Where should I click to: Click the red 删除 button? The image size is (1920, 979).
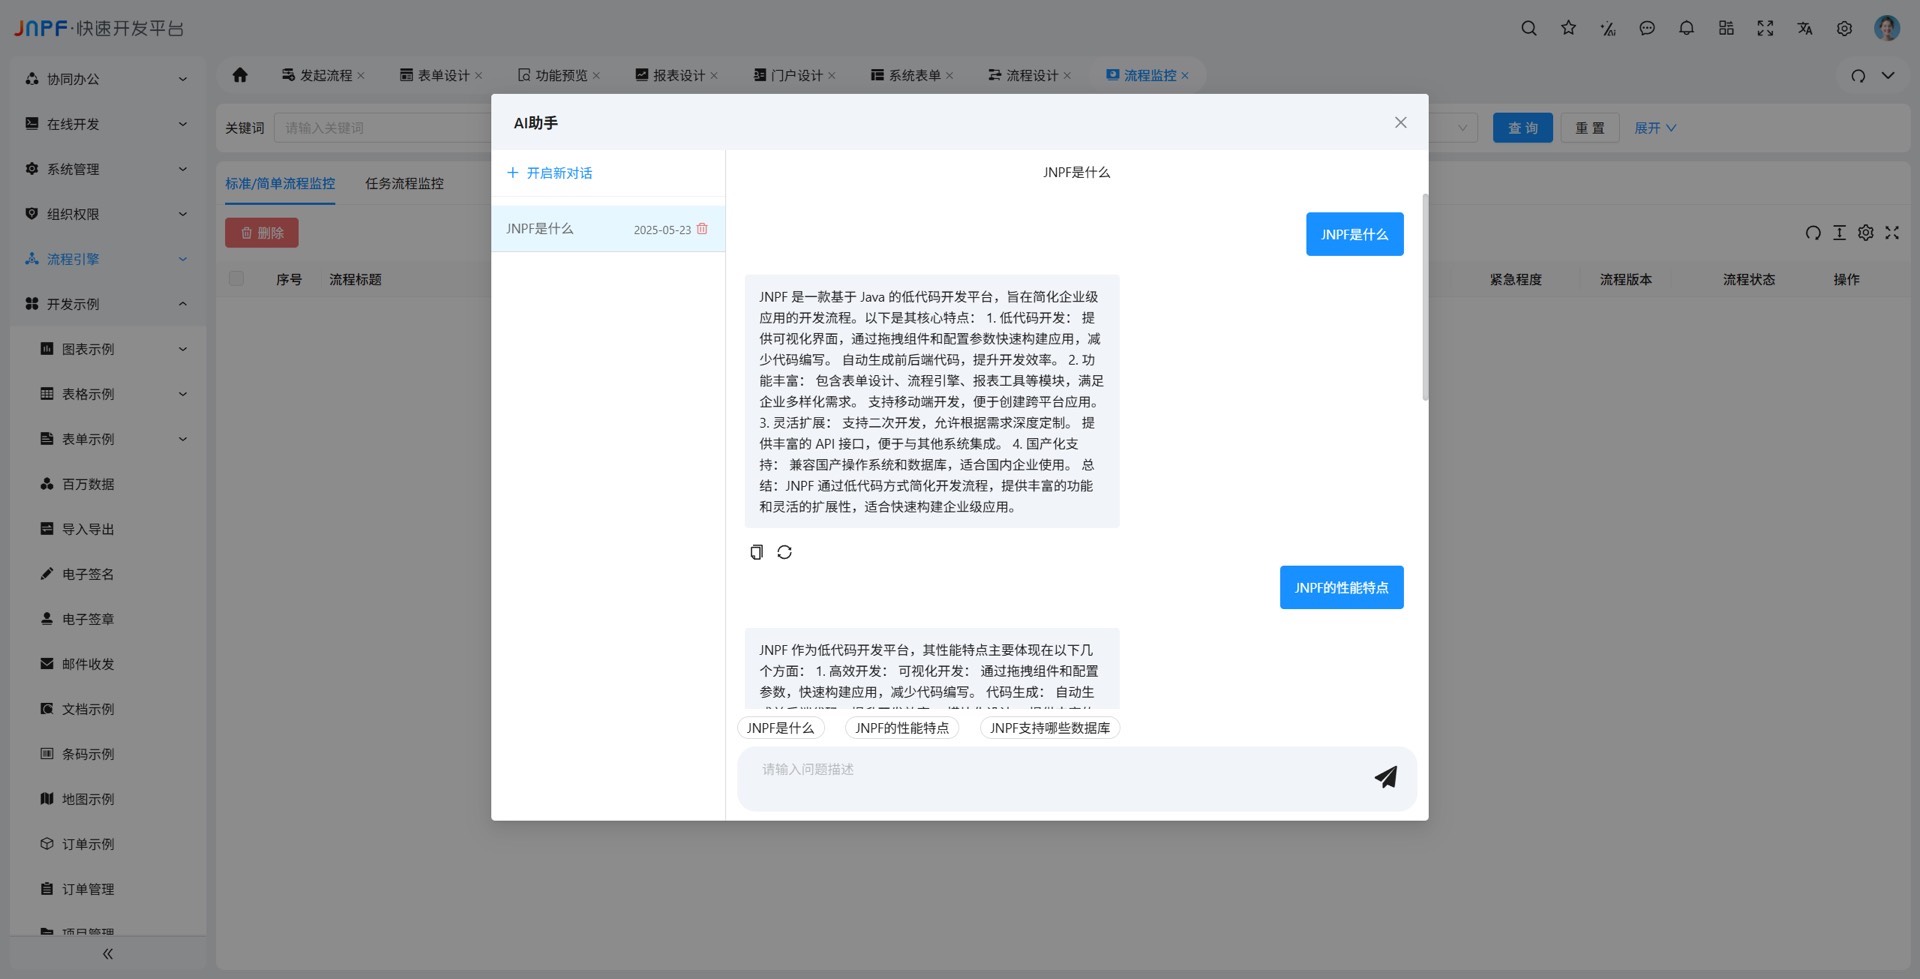[x=262, y=233]
